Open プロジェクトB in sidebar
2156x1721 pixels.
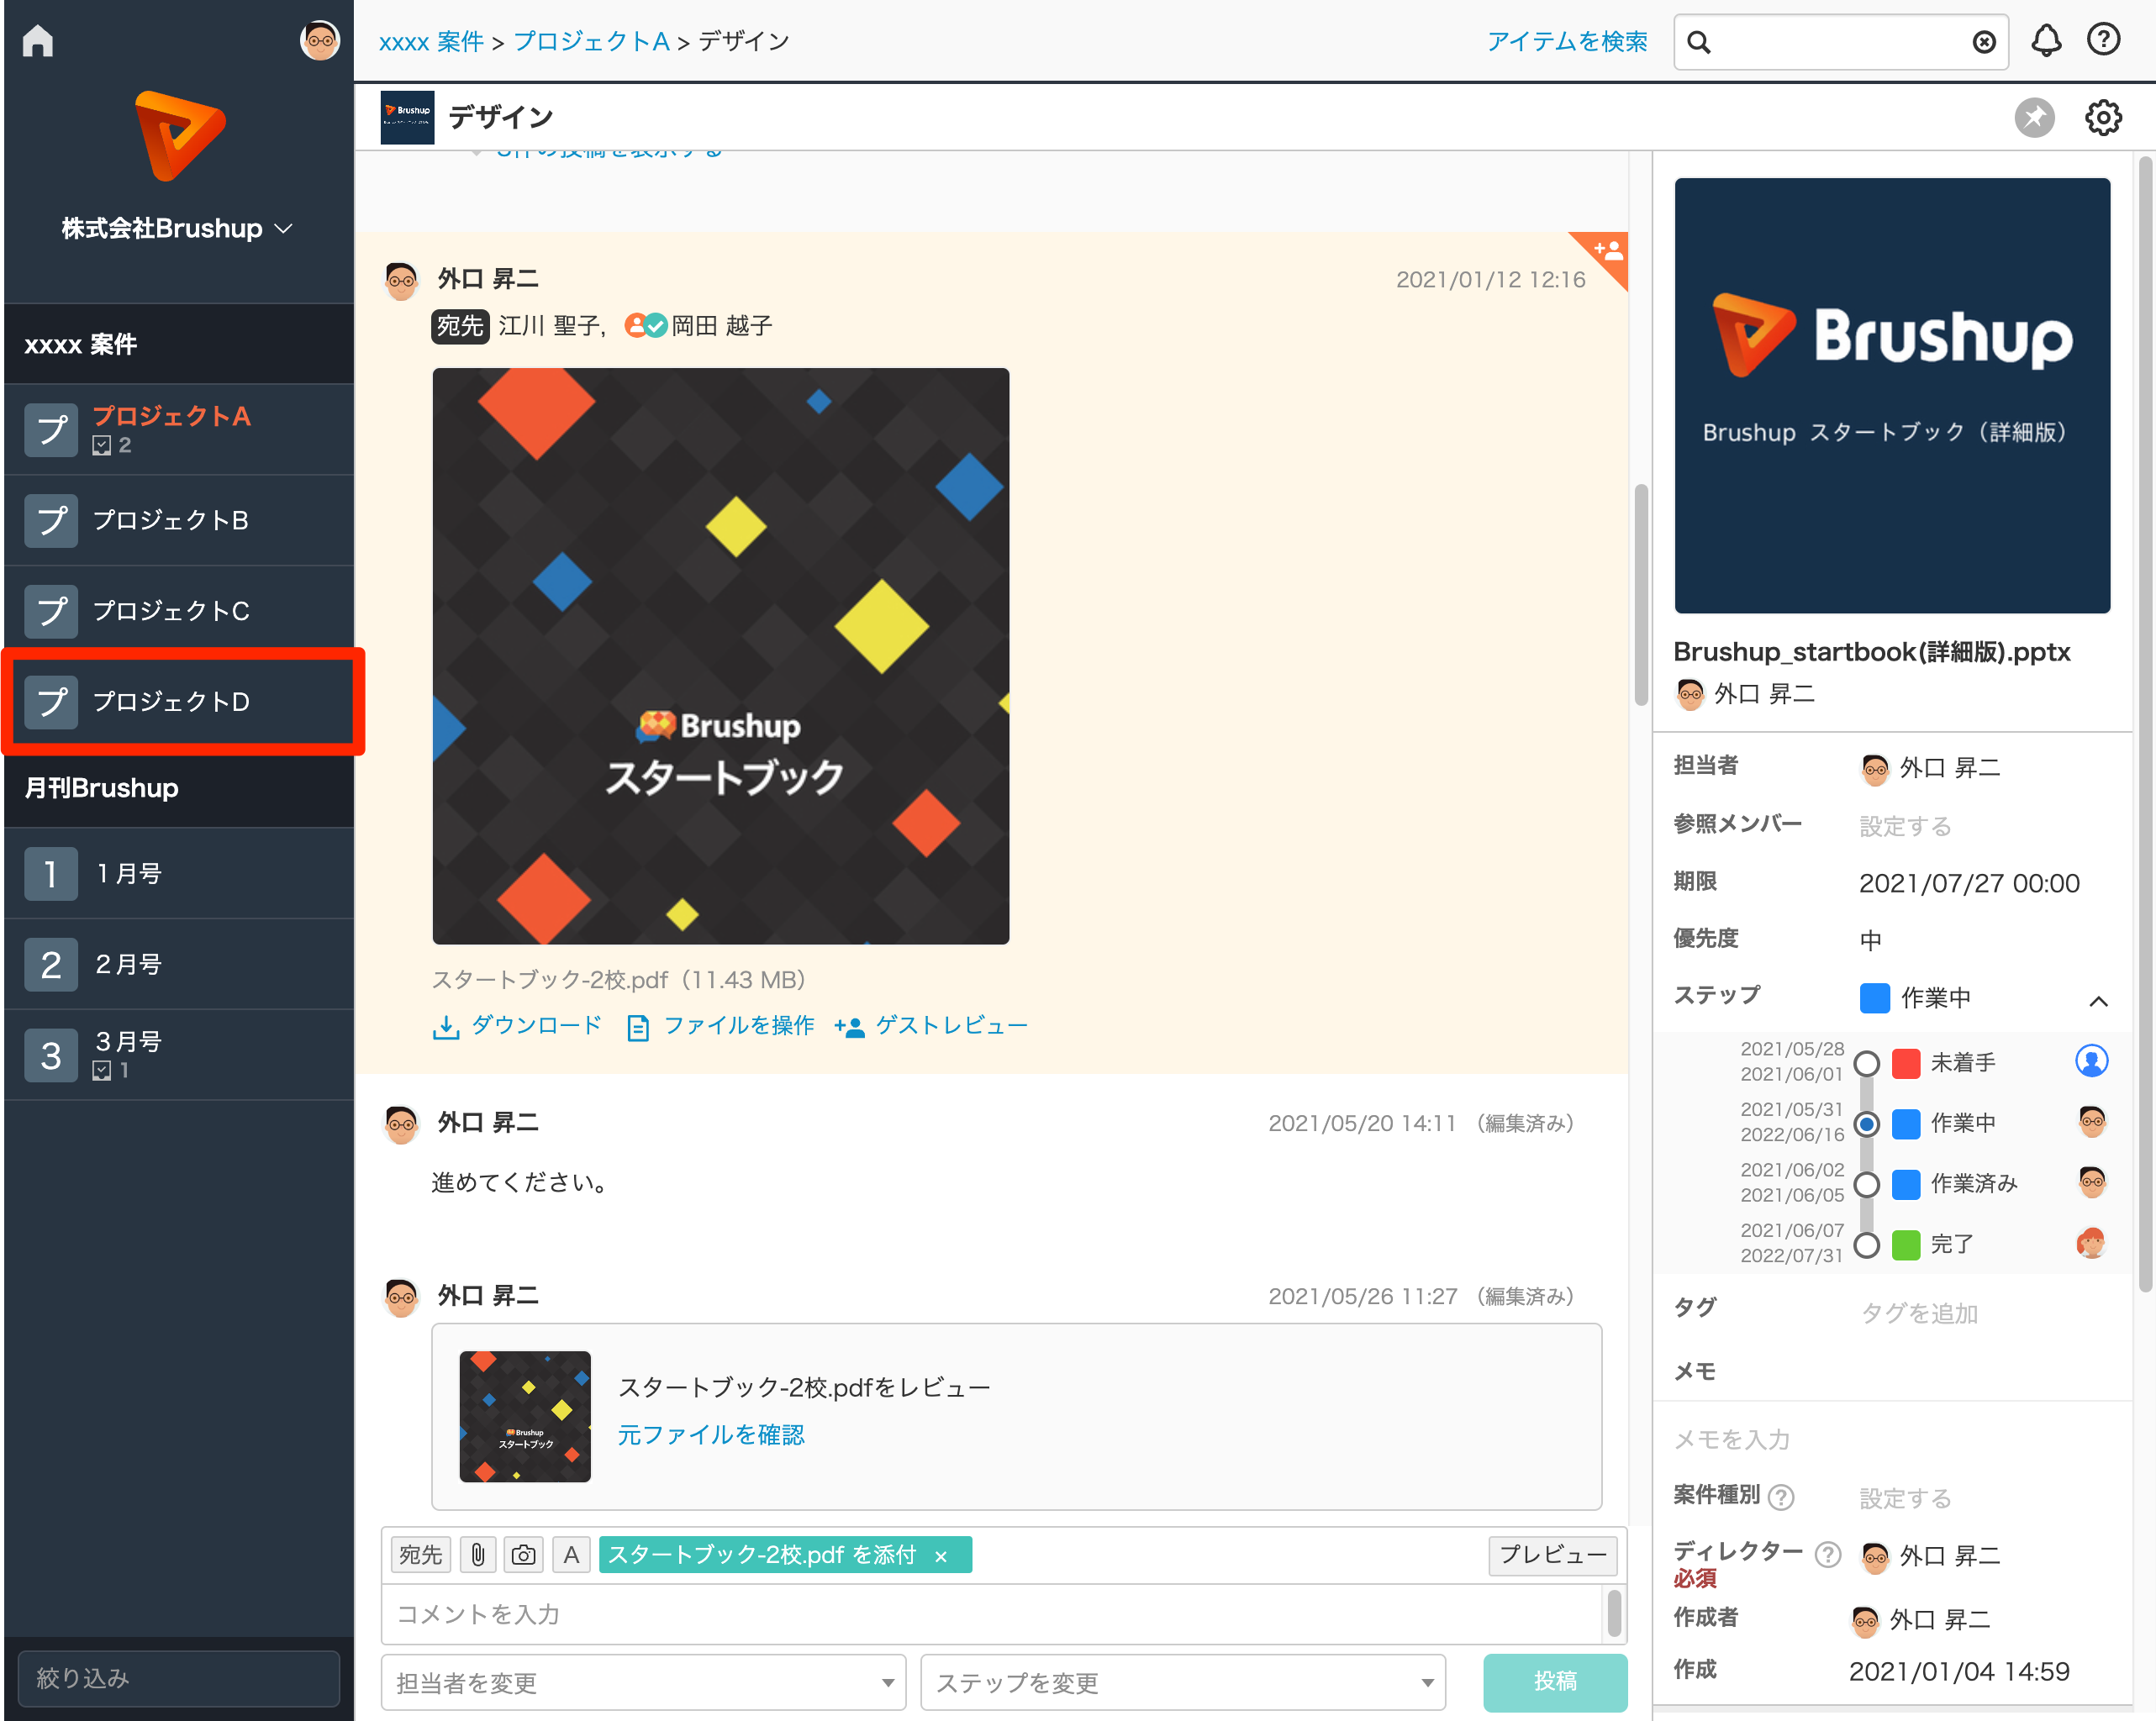[x=179, y=520]
